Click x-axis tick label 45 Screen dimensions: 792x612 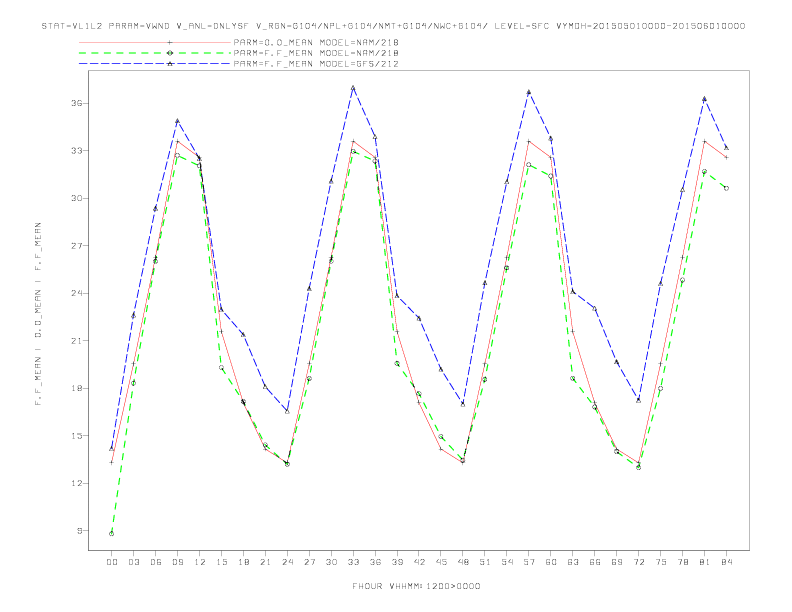point(441,562)
